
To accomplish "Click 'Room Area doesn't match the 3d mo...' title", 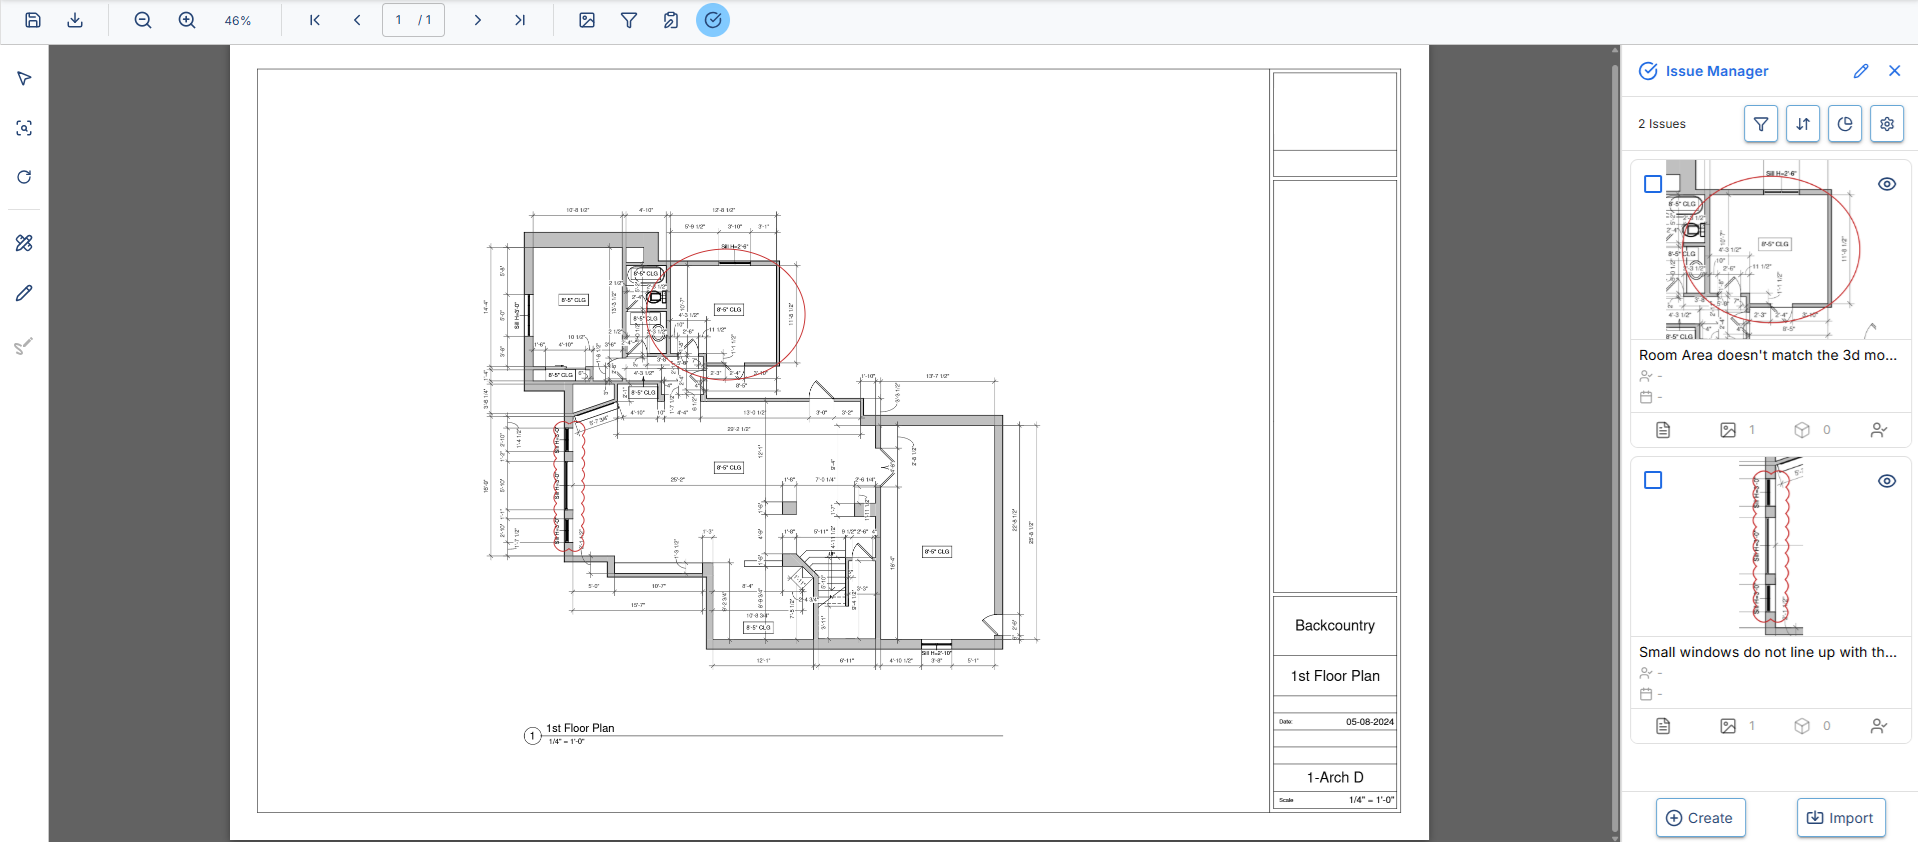I will click(1768, 355).
